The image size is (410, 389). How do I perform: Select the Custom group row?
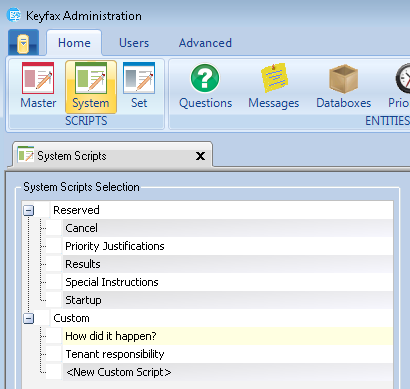[x=222, y=318]
